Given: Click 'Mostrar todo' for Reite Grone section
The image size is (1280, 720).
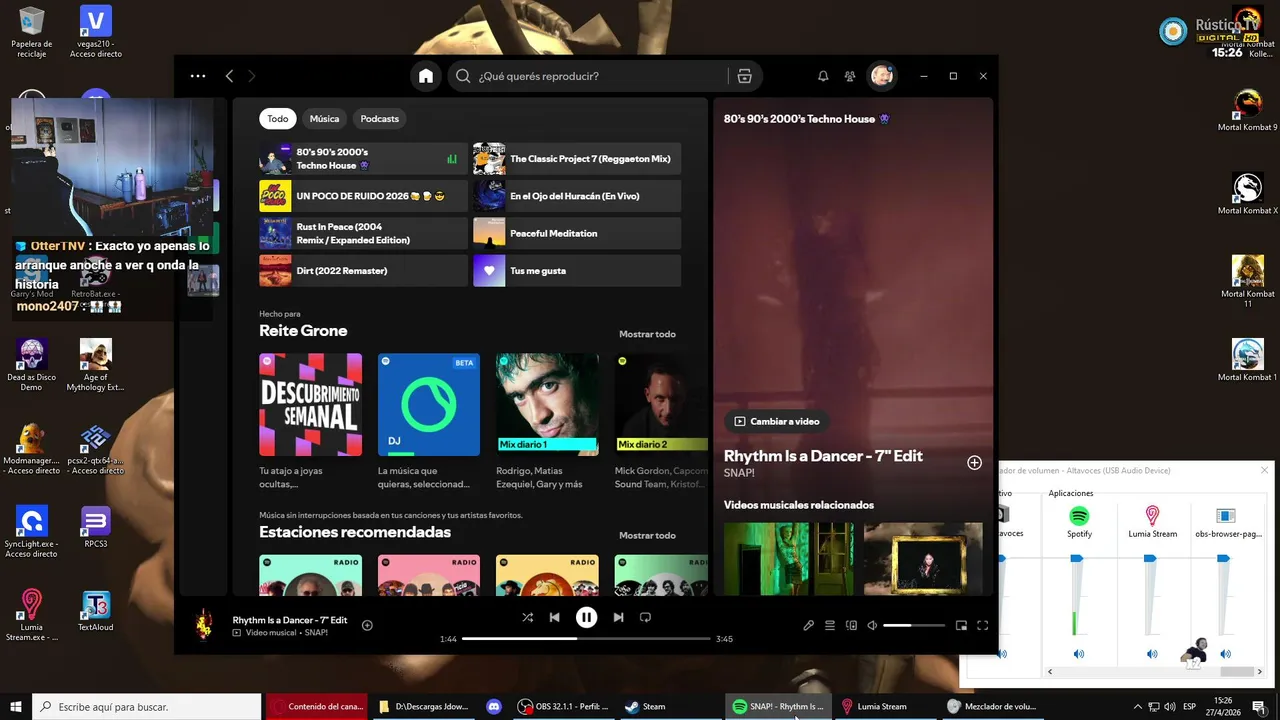Looking at the screenshot, I should 647,334.
